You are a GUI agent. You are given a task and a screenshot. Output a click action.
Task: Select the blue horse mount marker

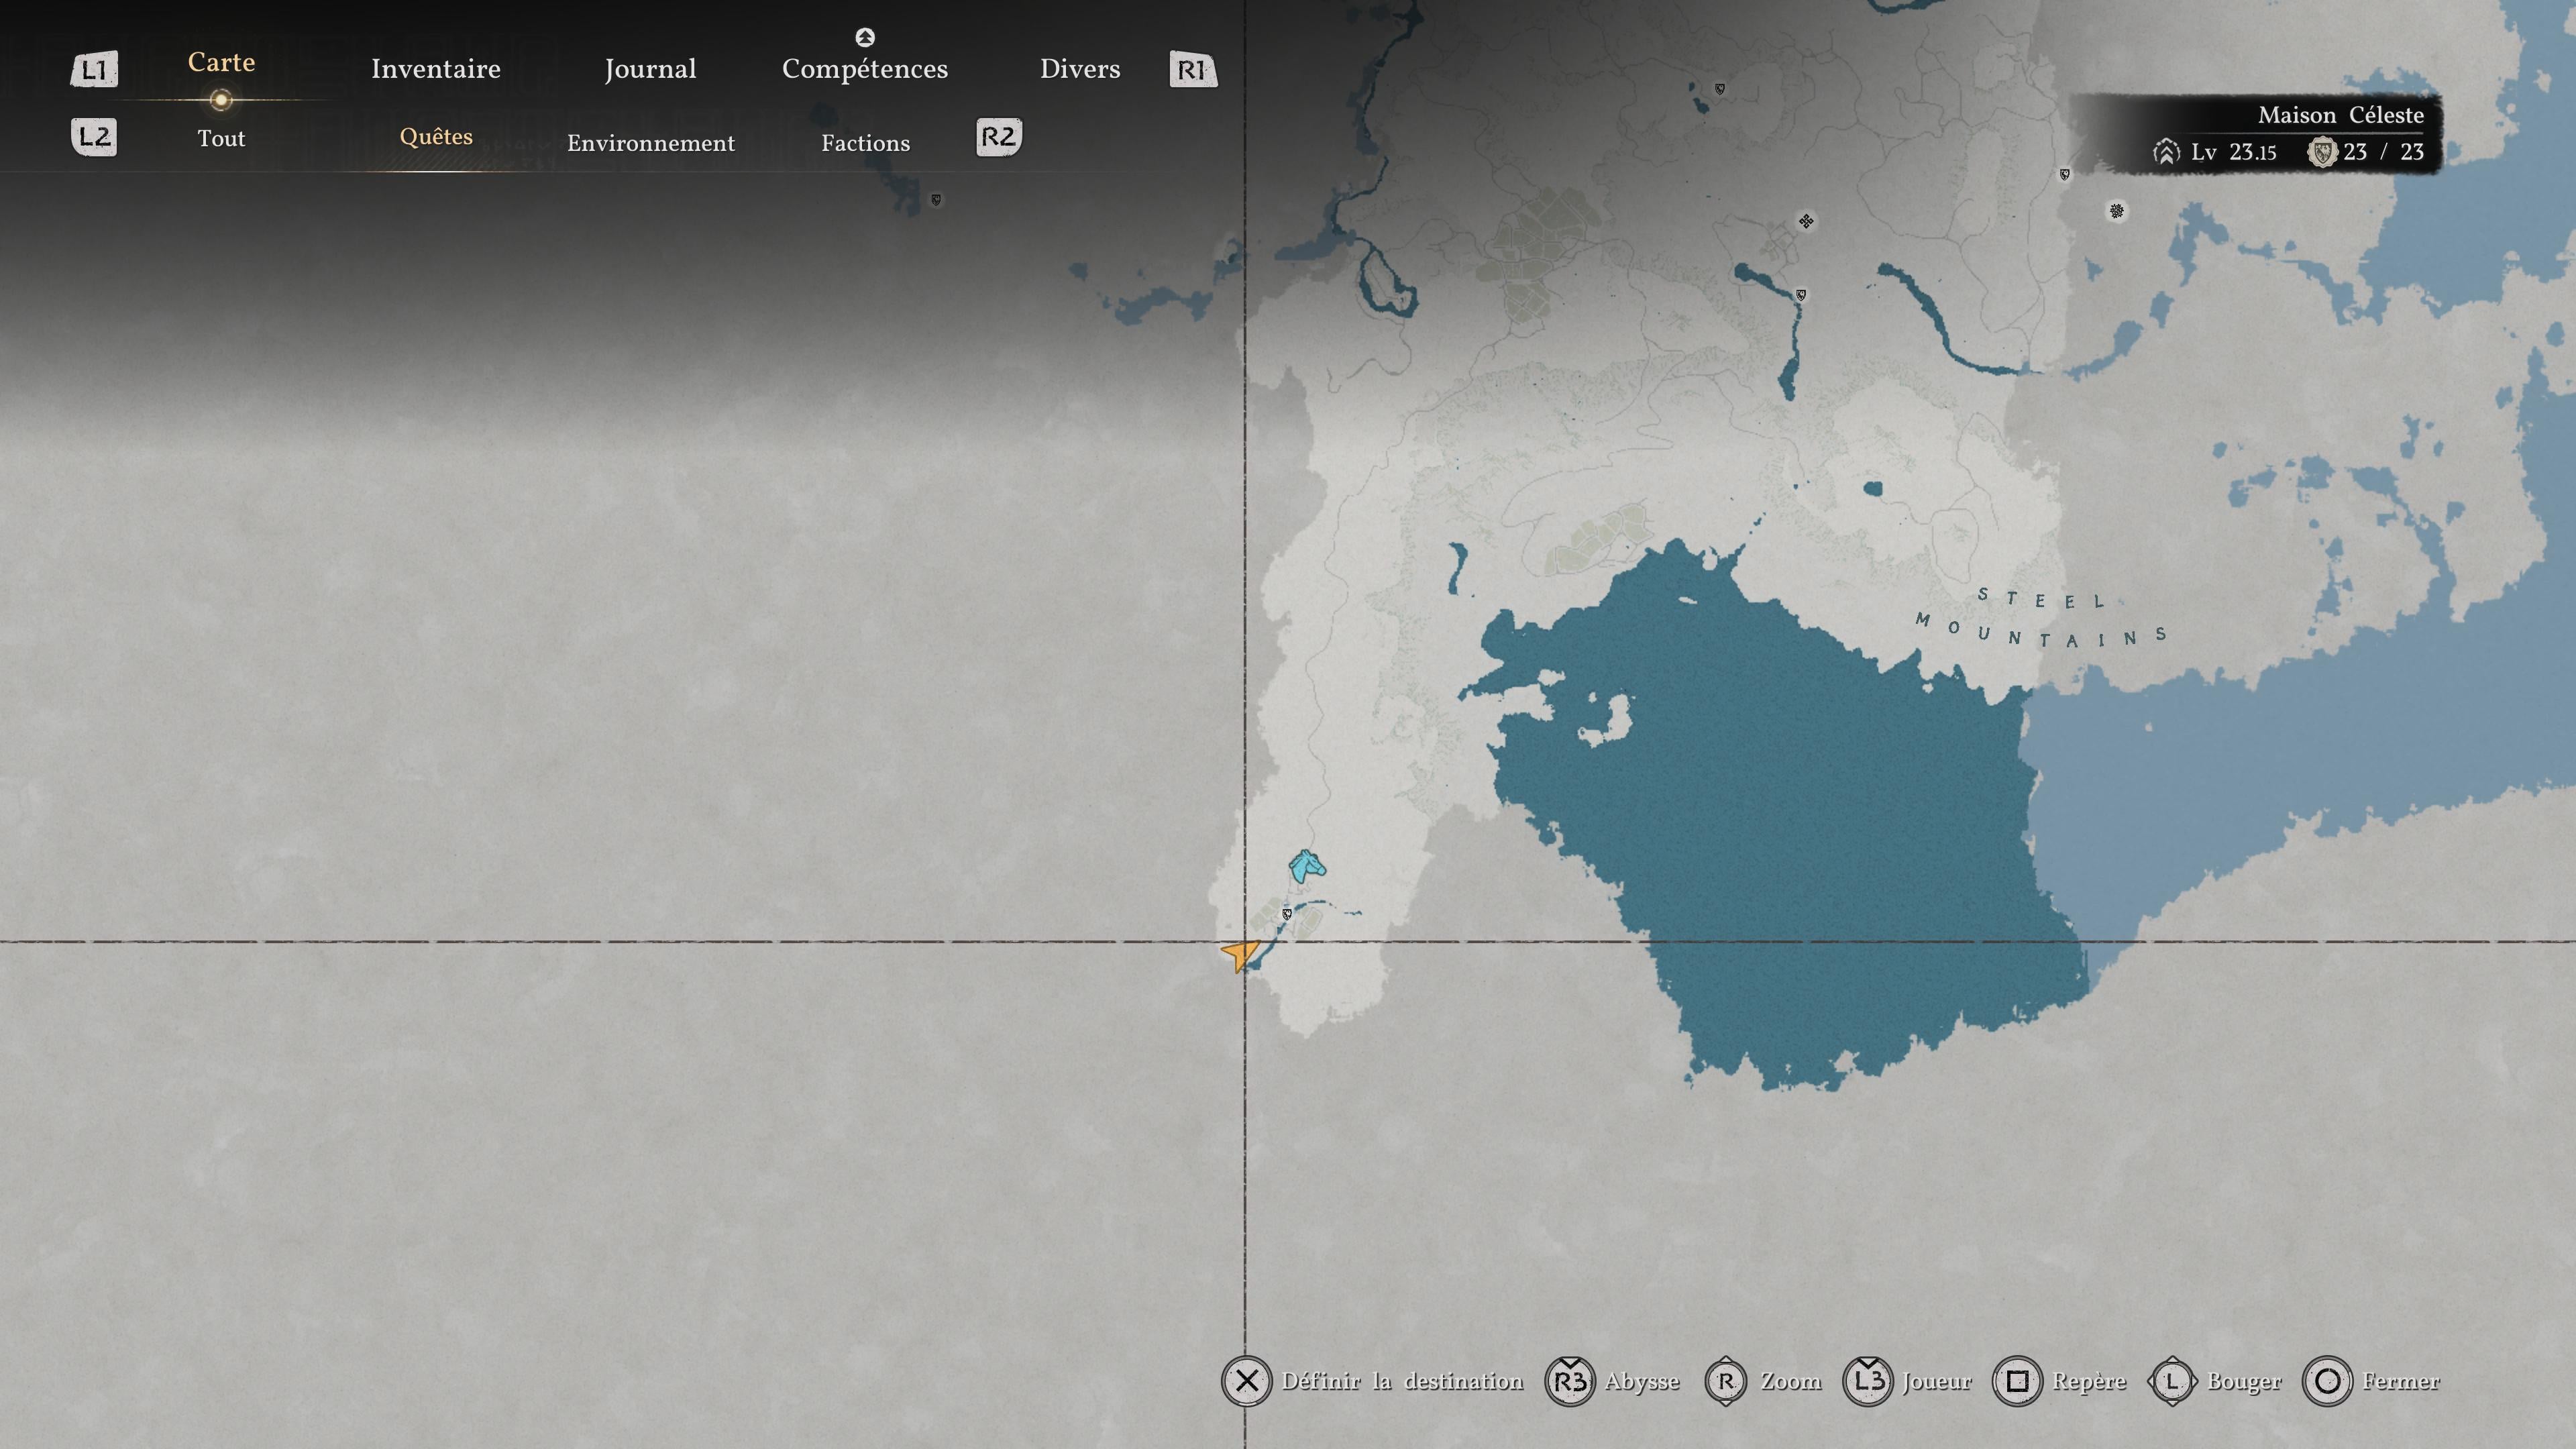point(1307,866)
